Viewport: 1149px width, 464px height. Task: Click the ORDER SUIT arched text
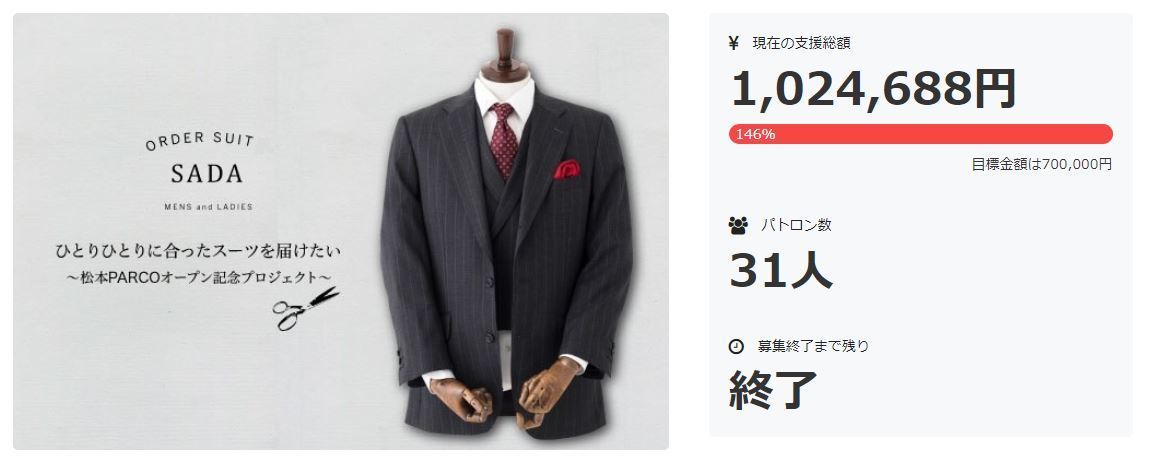199,140
